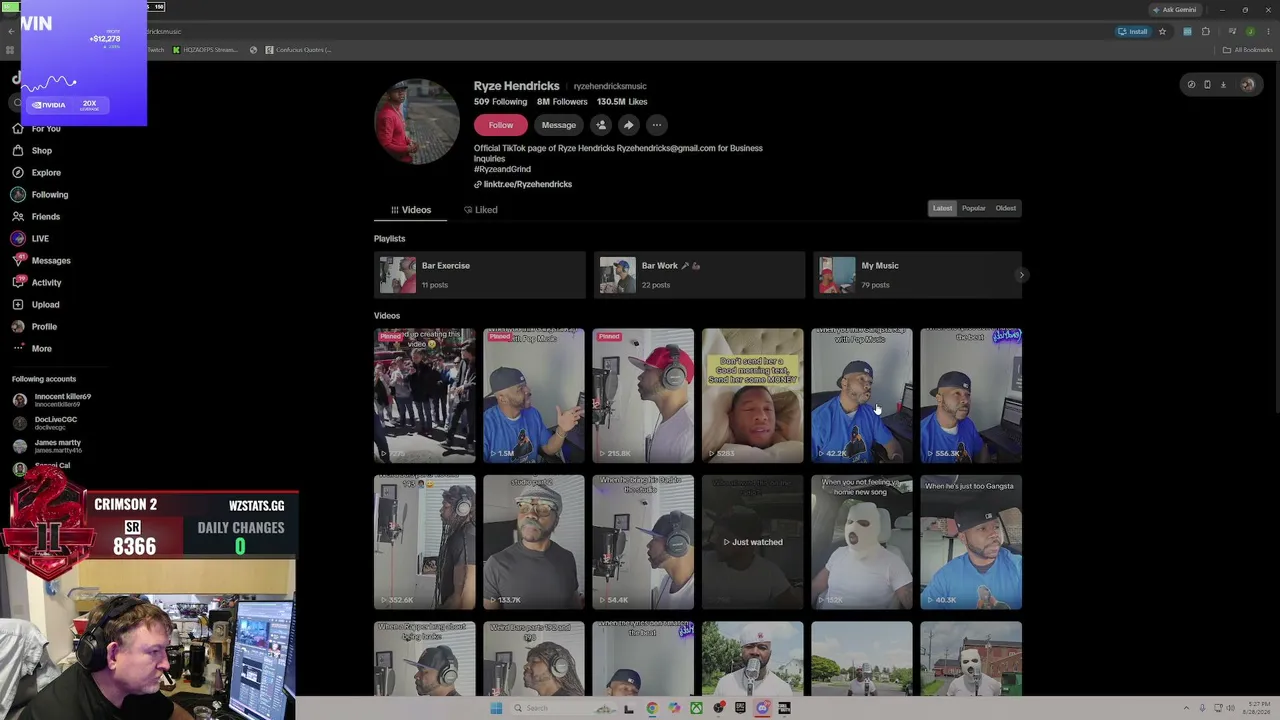Click the circular coin icon in the floating toolbar

point(1191,85)
